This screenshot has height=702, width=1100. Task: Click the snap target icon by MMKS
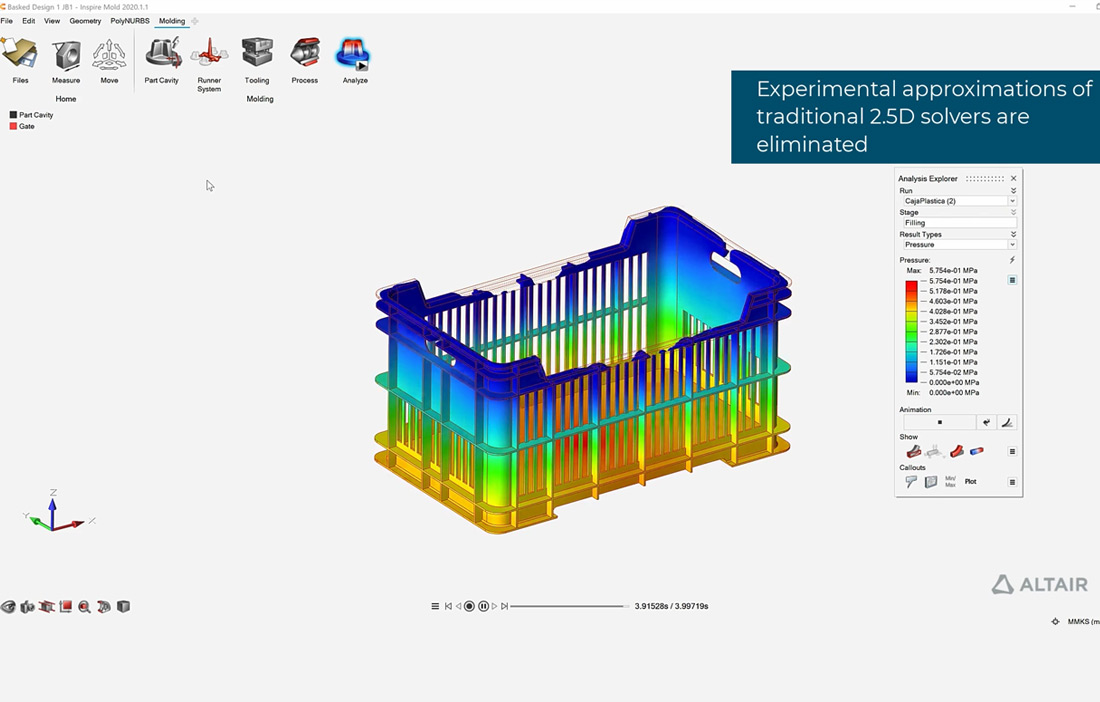(x=1055, y=621)
